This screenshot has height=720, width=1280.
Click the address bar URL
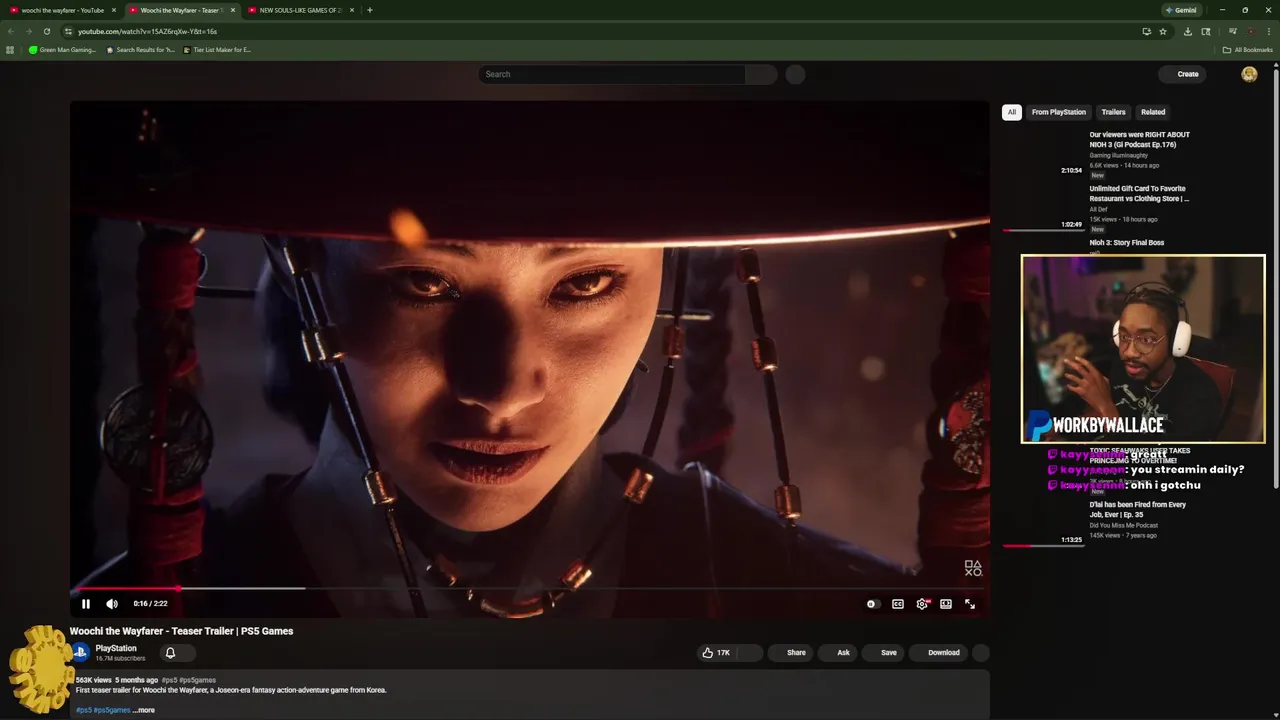click(x=147, y=31)
